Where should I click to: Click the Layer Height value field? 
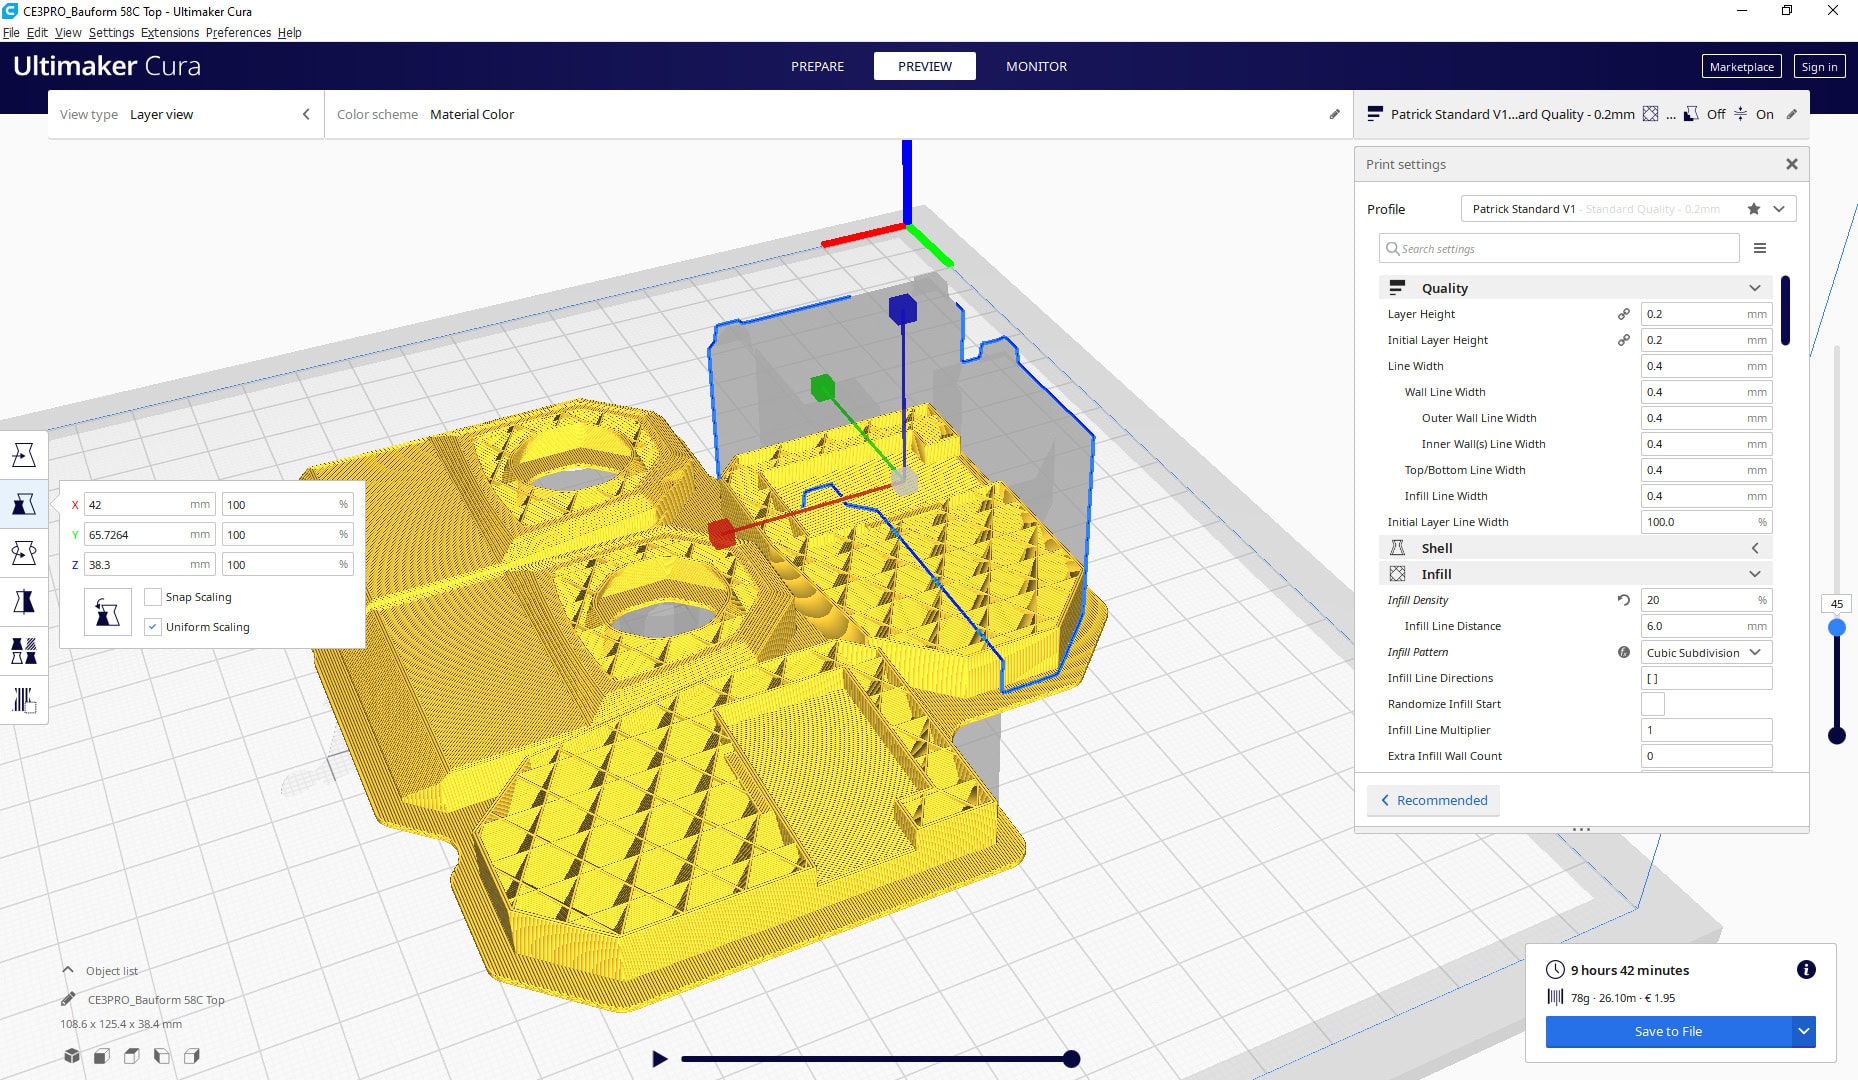[1706, 314]
